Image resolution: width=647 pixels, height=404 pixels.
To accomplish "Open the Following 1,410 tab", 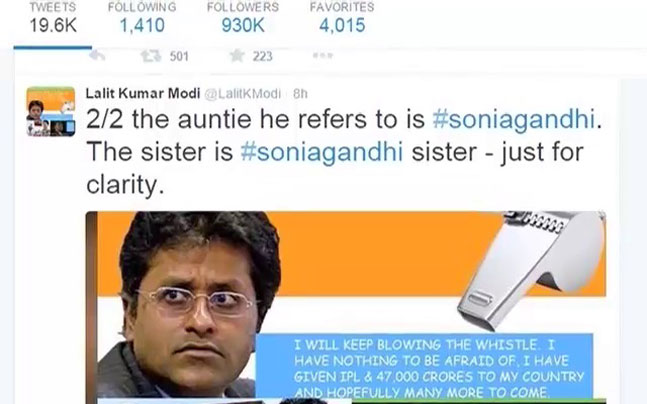I will (142, 19).
